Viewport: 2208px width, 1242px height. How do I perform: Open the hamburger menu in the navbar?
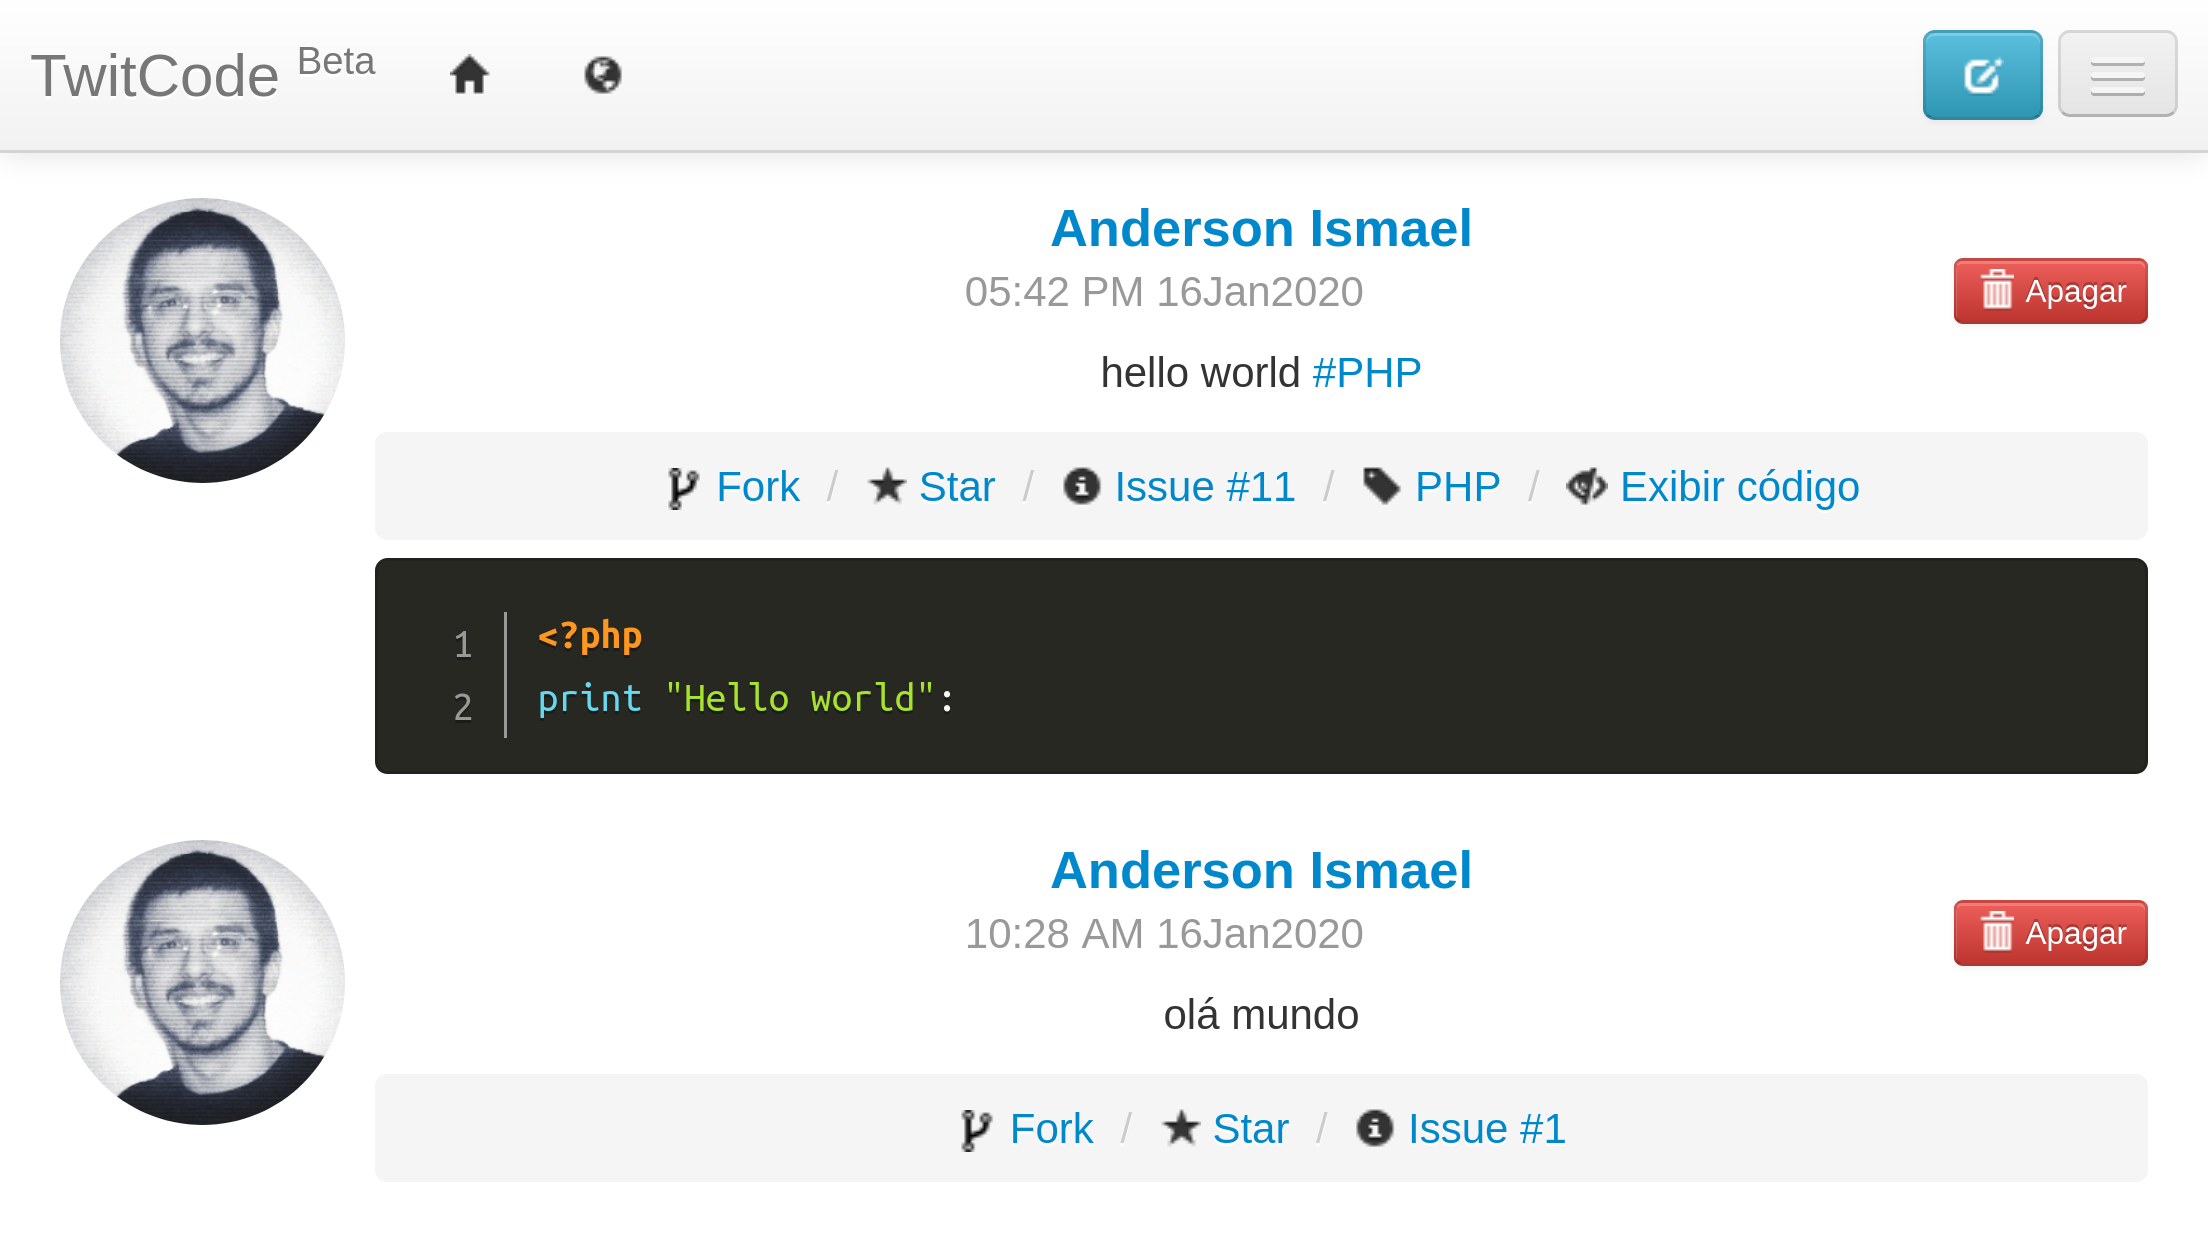tap(2117, 74)
